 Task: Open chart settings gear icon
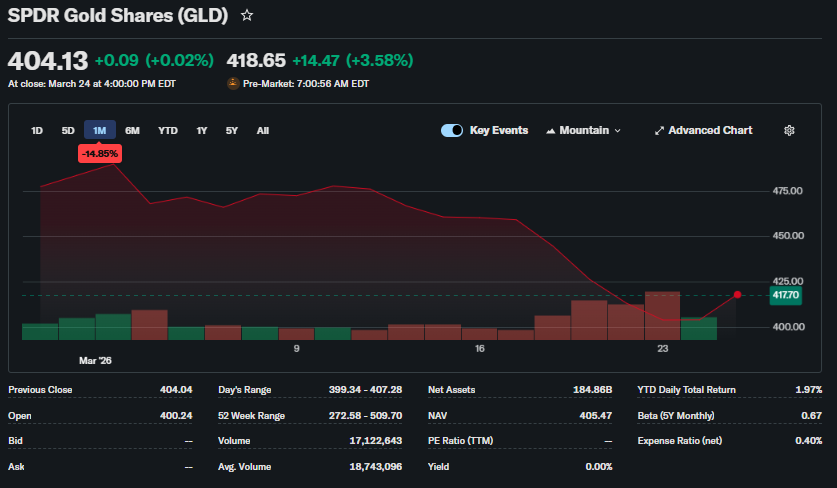pyautogui.click(x=789, y=131)
